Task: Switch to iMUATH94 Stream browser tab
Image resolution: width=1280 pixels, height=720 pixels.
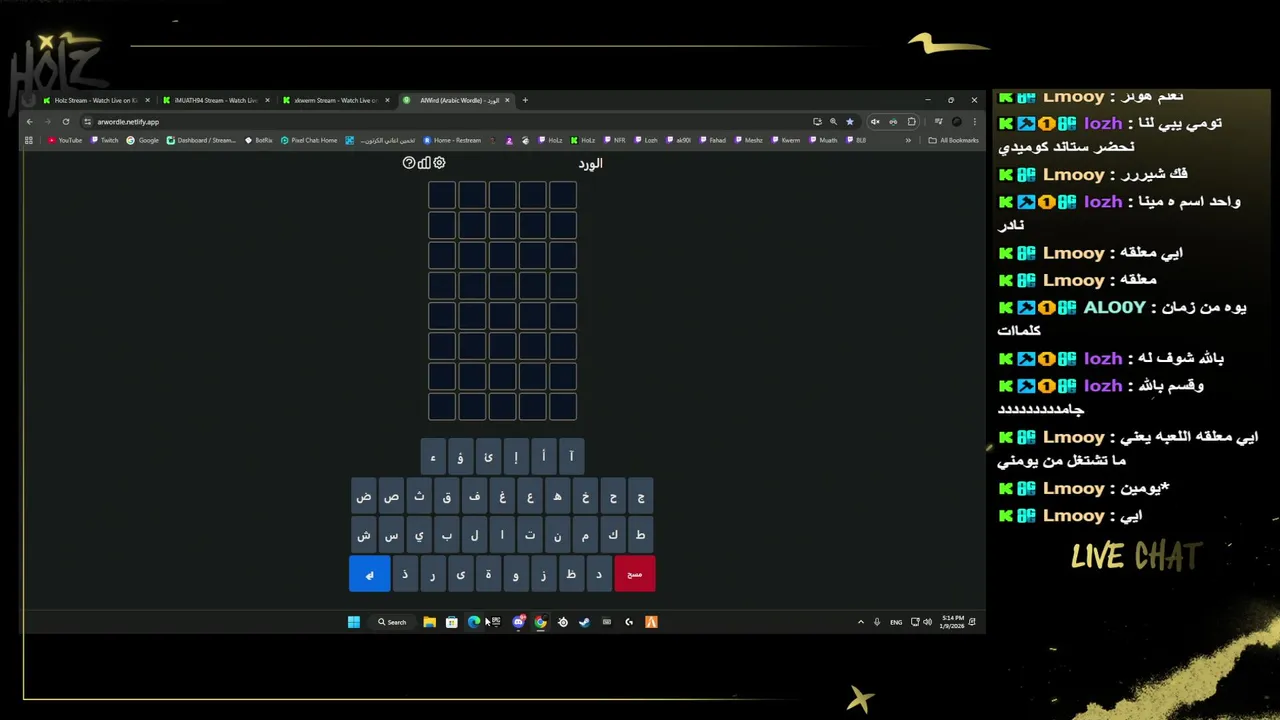Action: 216,100
